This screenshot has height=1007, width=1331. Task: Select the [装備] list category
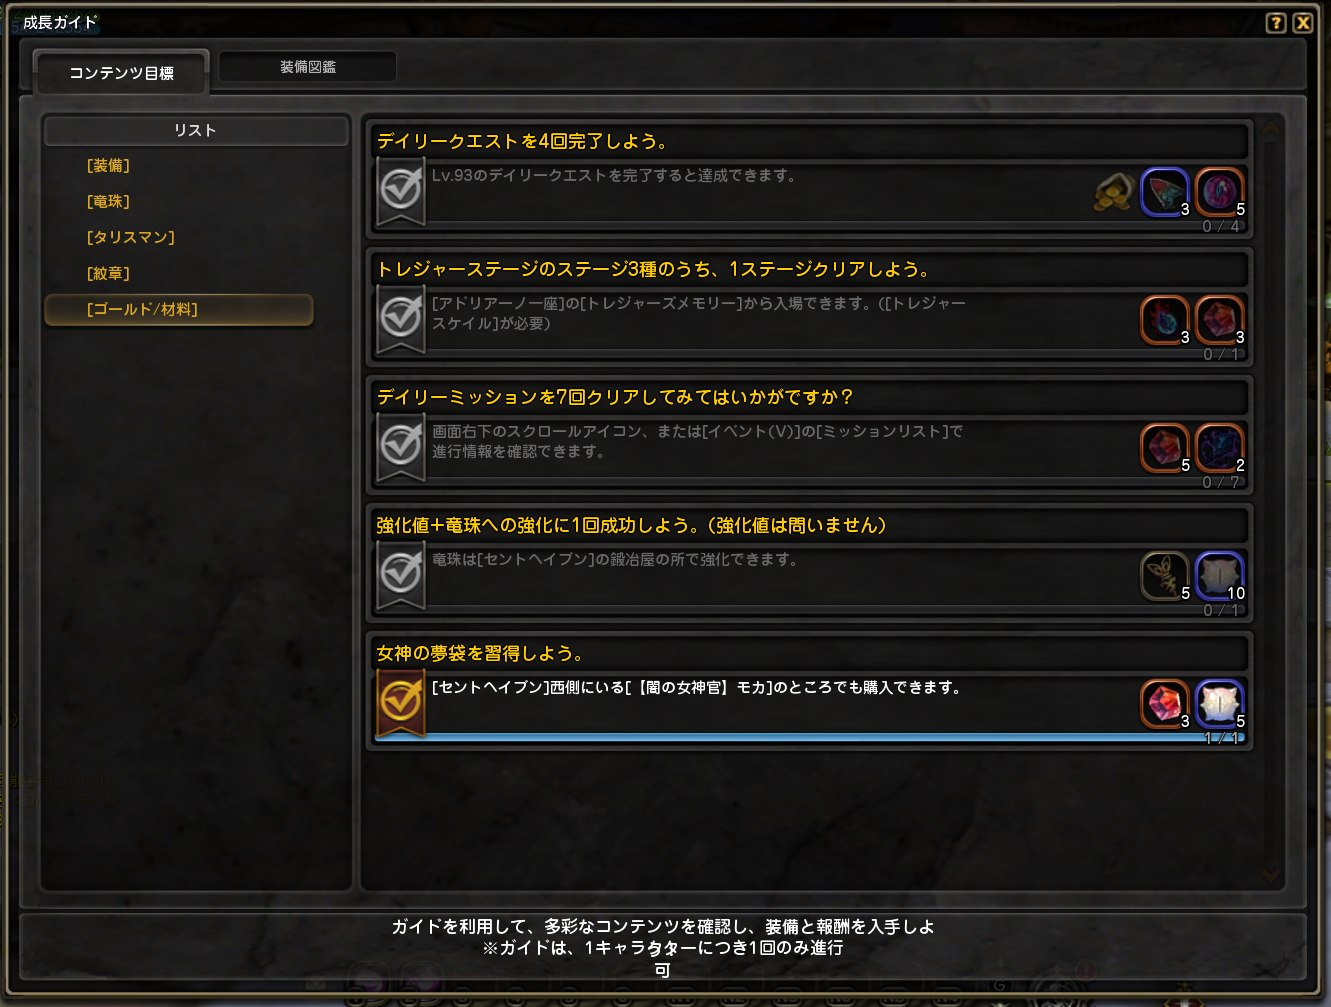108,166
